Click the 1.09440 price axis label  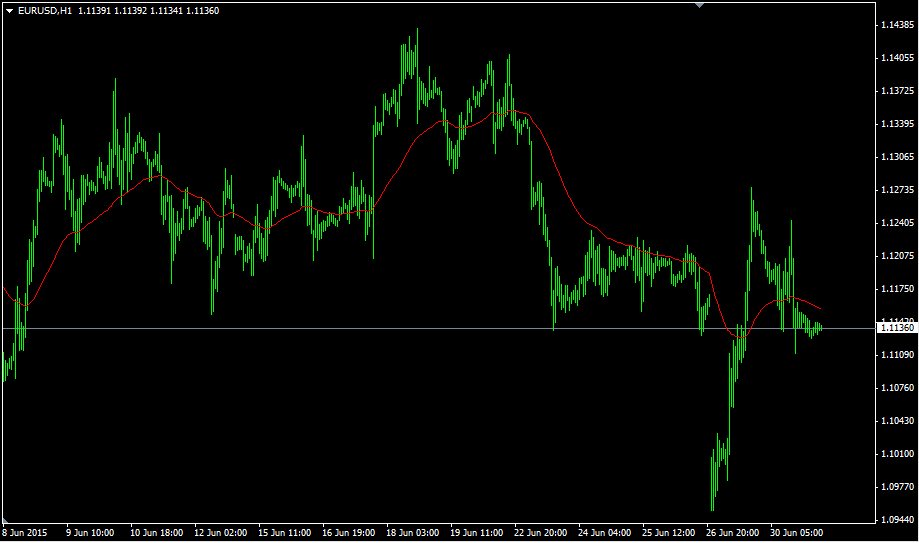point(897,520)
